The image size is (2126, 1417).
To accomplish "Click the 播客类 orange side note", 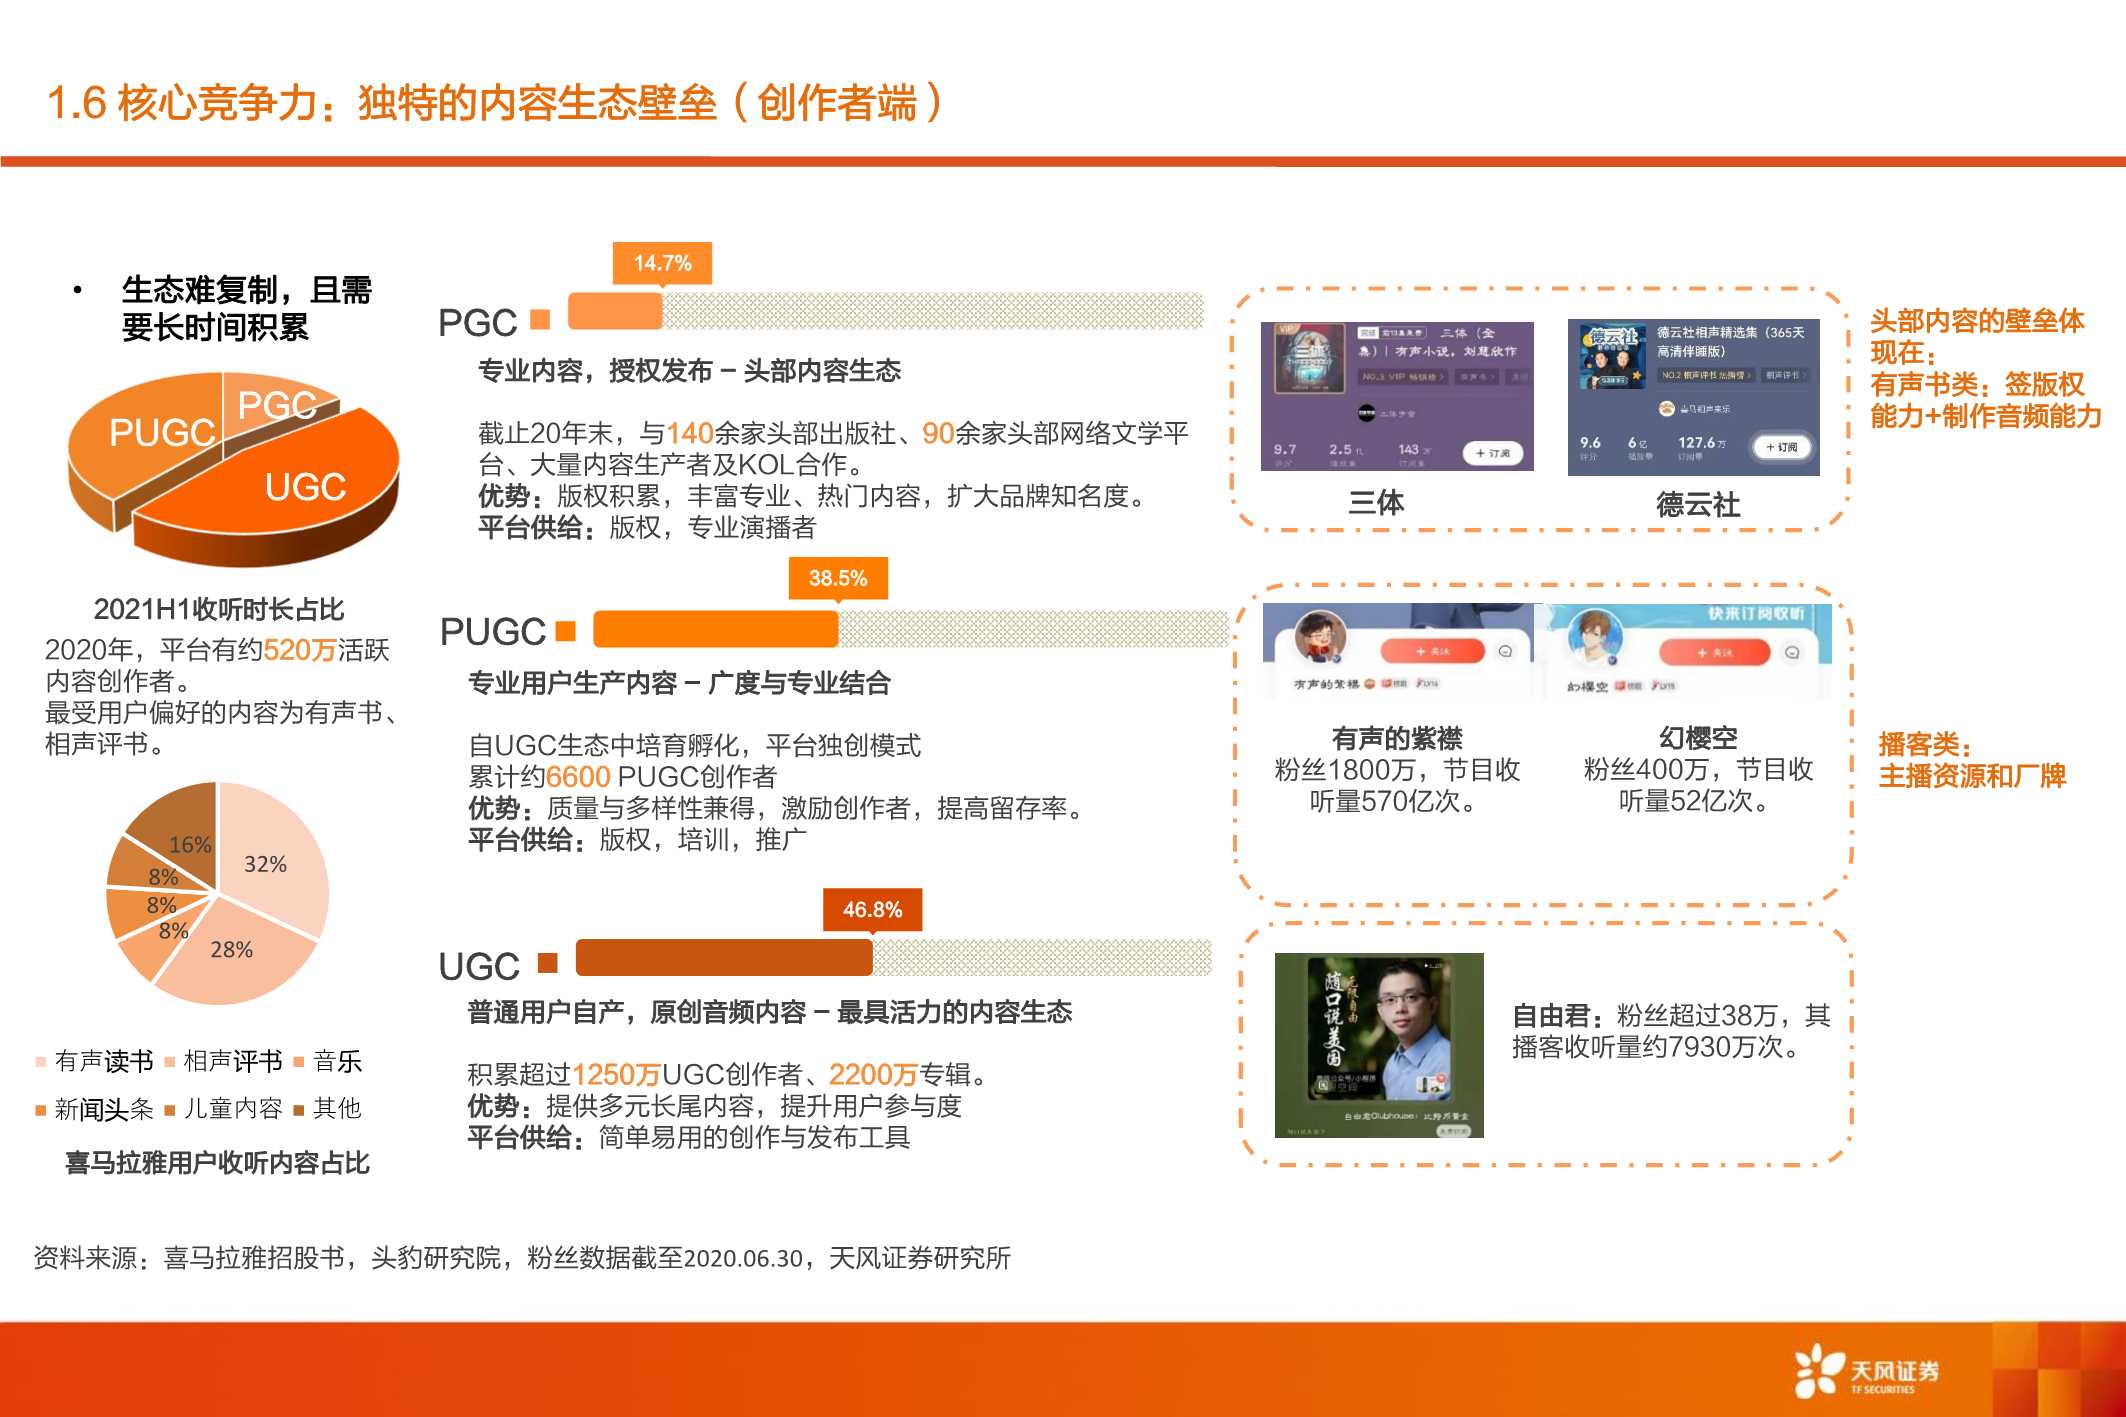I will pos(1972,760).
